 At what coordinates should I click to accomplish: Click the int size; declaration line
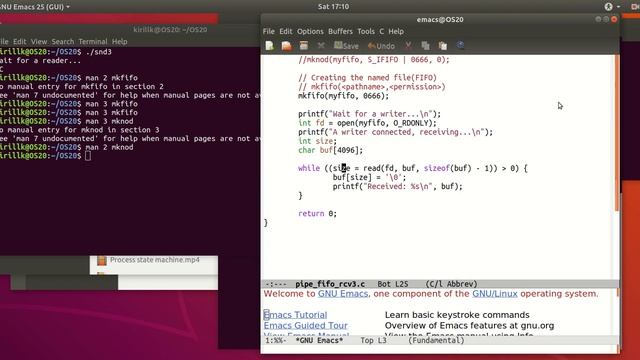[x=318, y=141]
